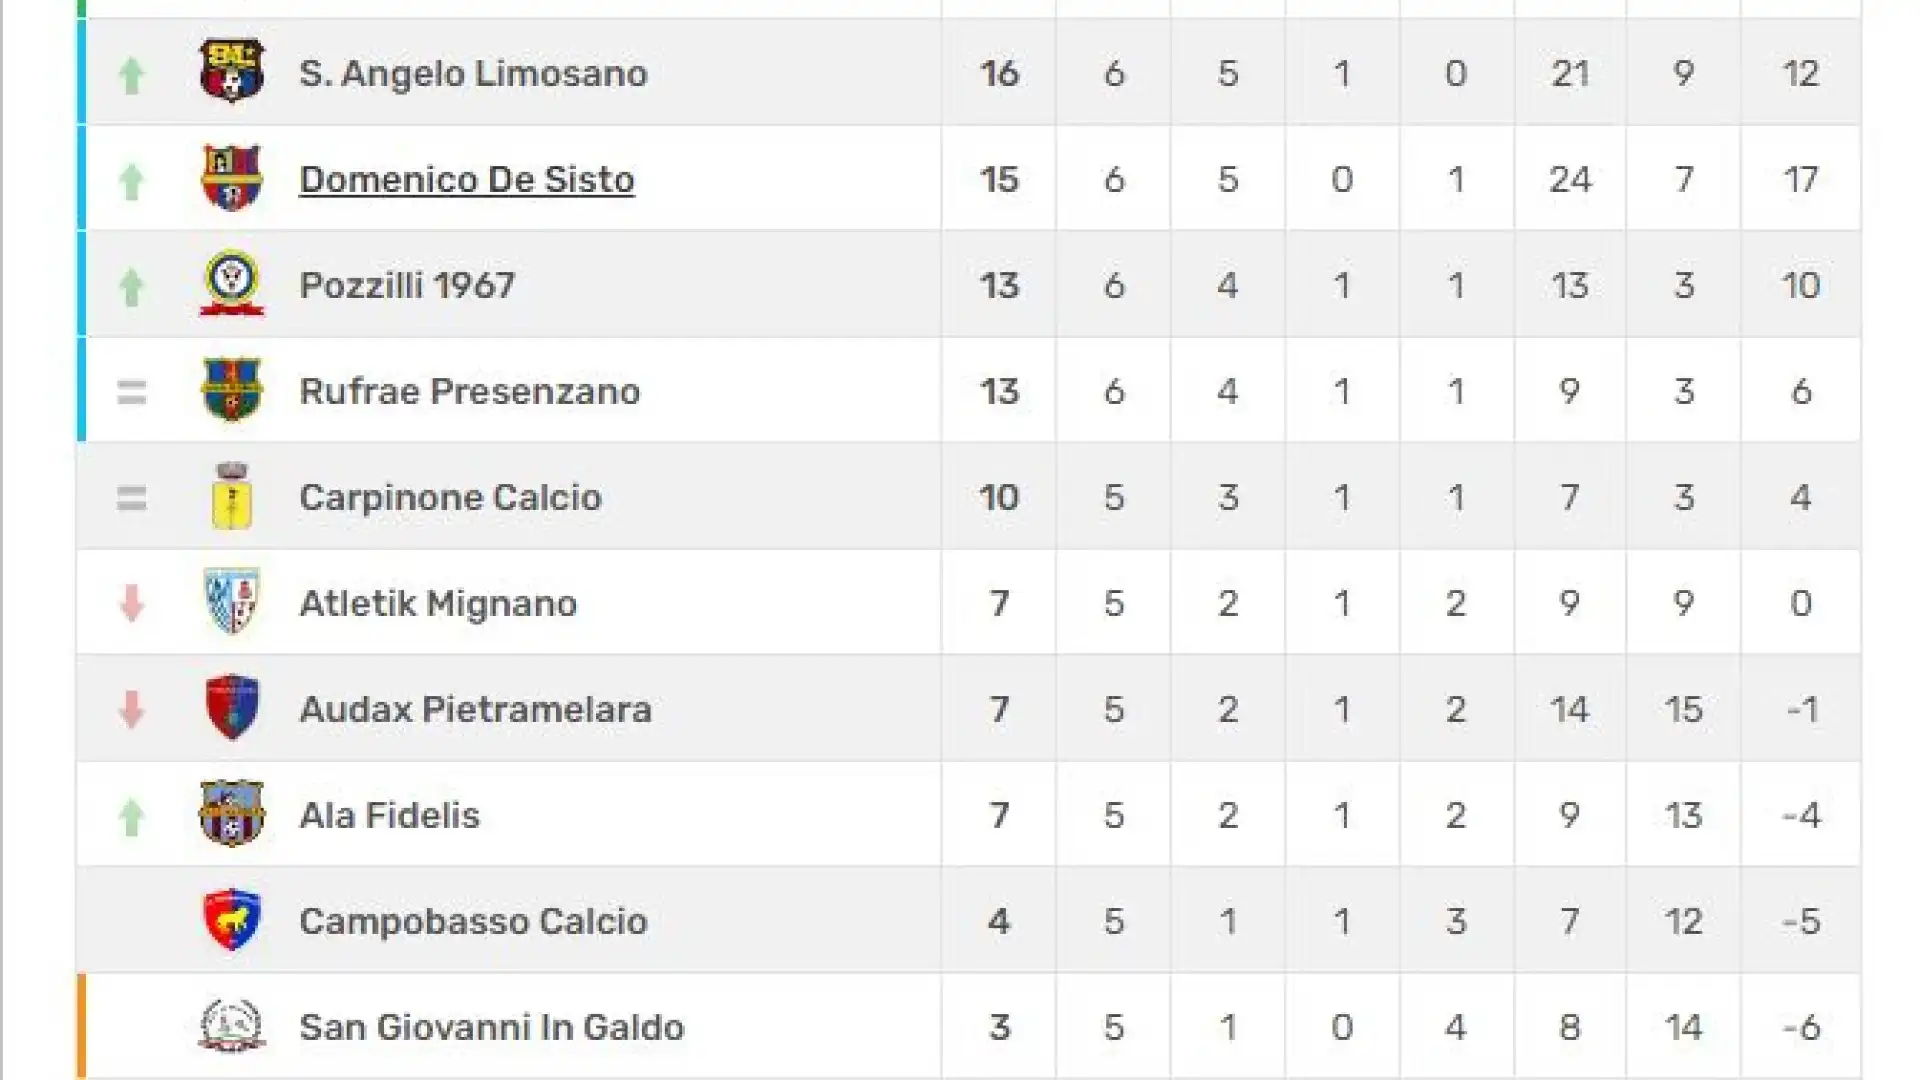Click the Atletik Mignano shield logo
Image resolution: width=1920 pixels, height=1080 pixels.
tap(231, 602)
